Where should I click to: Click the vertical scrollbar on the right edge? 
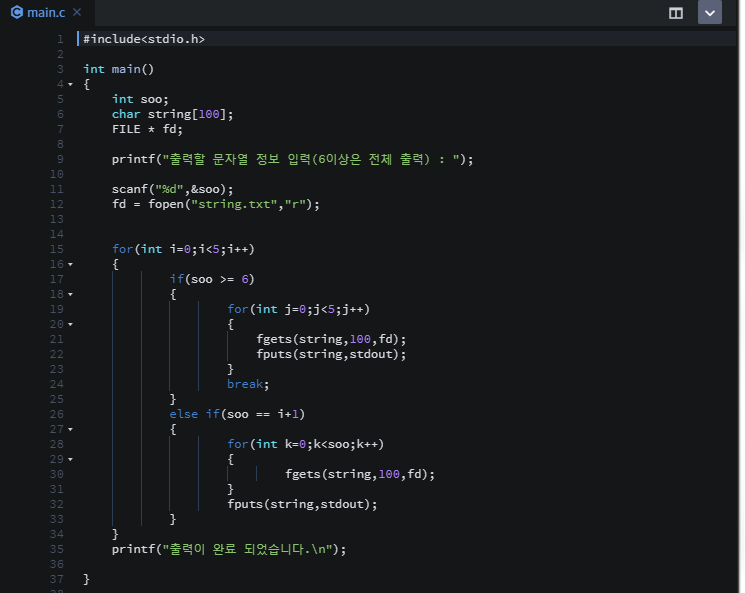[741, 296]
